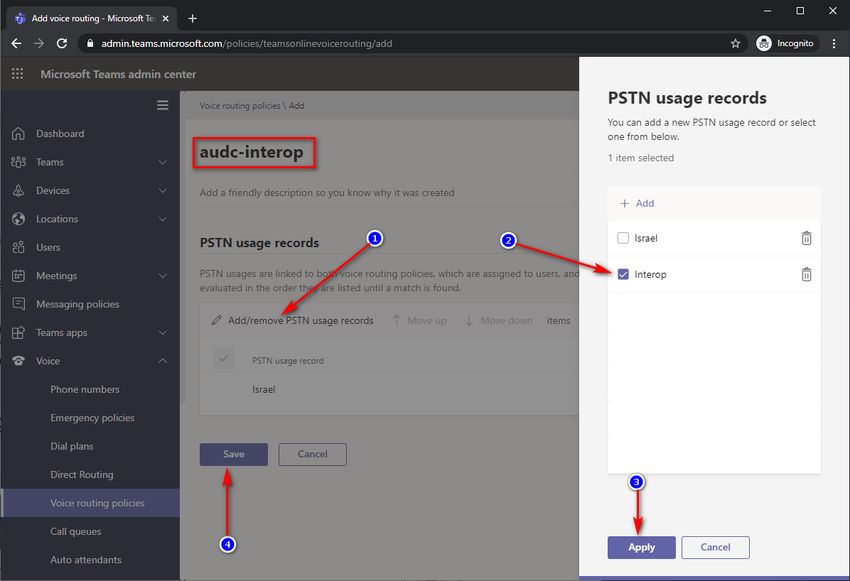
Task: Save the voice routing policy
Action: coord(234,454)
